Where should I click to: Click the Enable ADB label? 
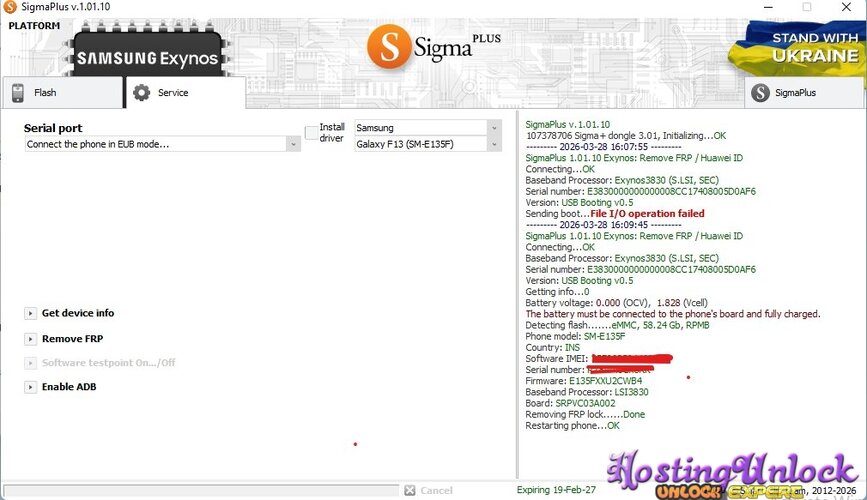coord(69,387)
